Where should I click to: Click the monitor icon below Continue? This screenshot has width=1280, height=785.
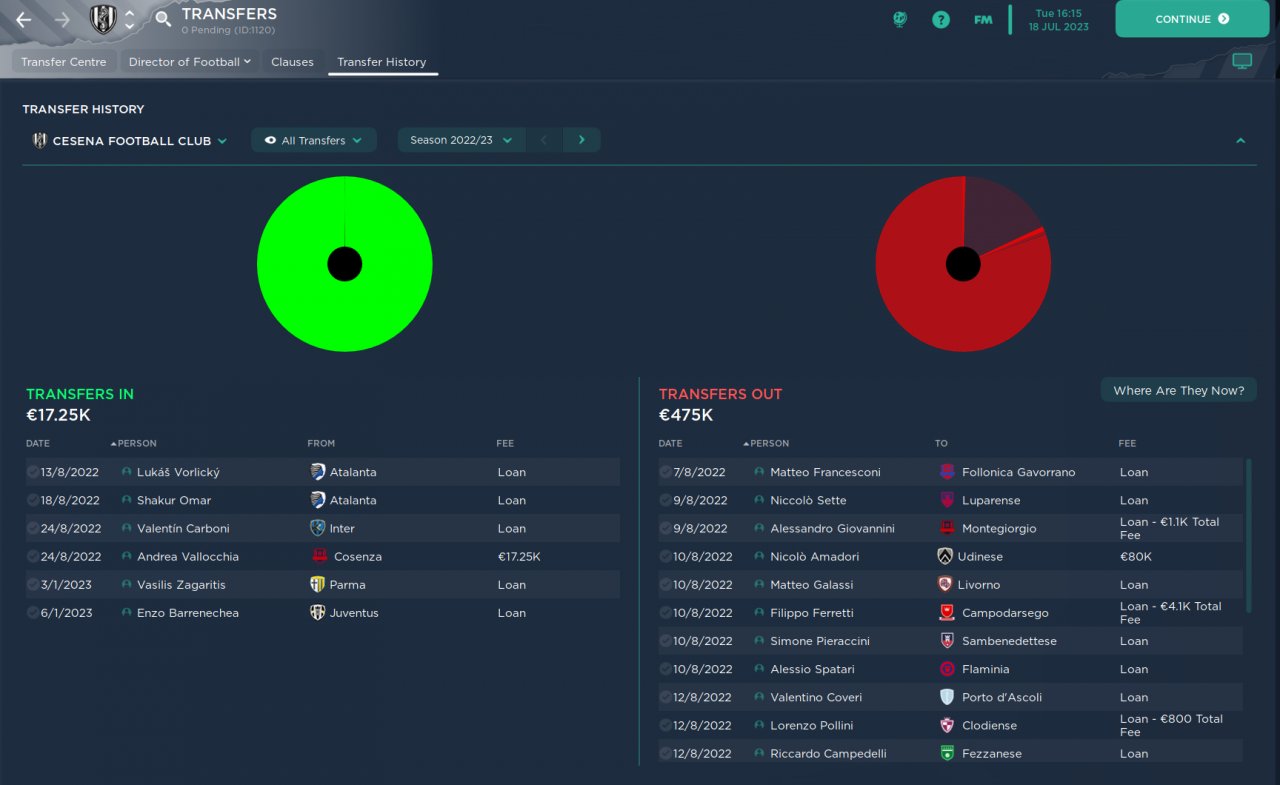[x=1242, y=62]
